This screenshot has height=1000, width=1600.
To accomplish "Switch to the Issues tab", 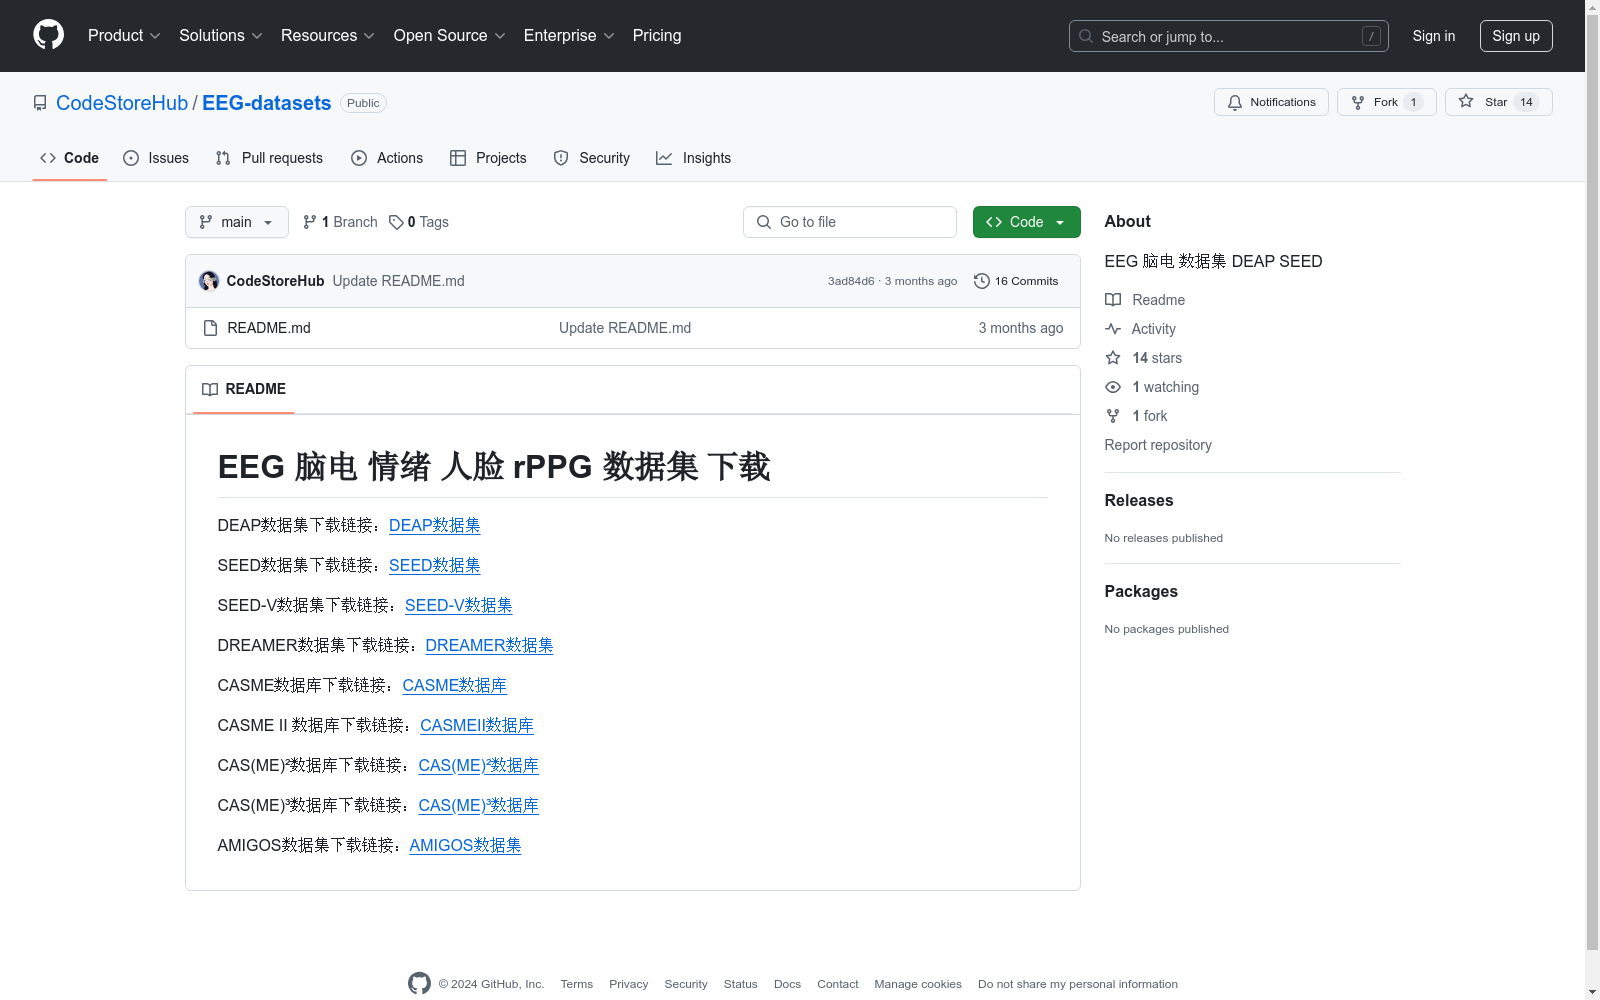I will tap(156, 158).
